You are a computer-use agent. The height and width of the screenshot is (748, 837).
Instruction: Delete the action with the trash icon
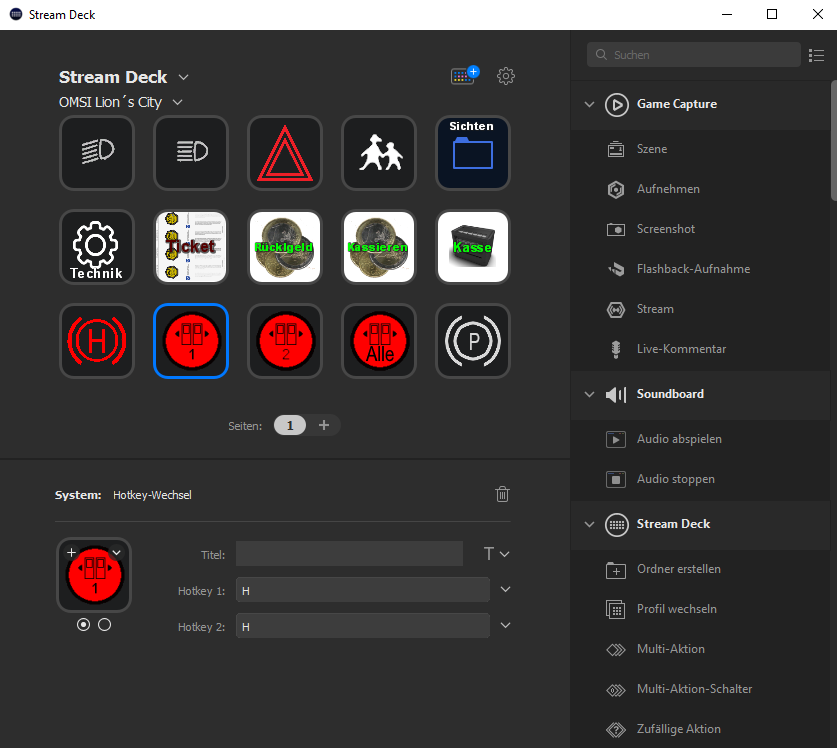point(503,494)
